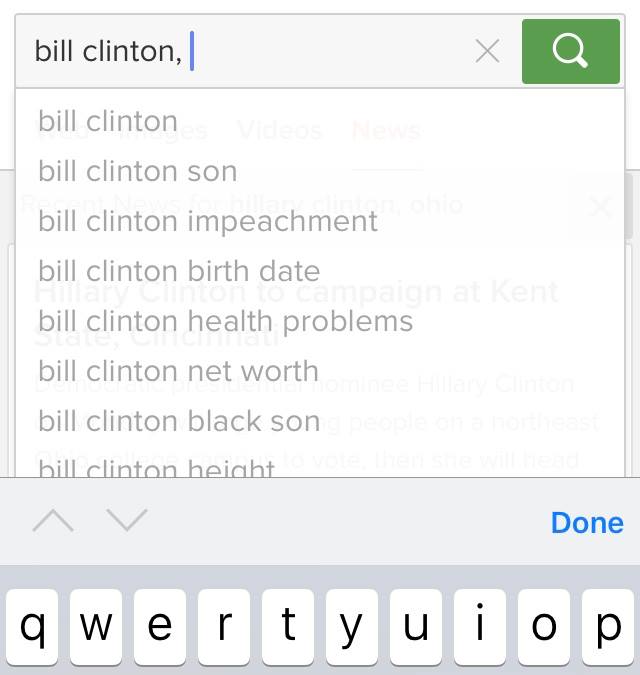Clear the search field text

(487, 51)
